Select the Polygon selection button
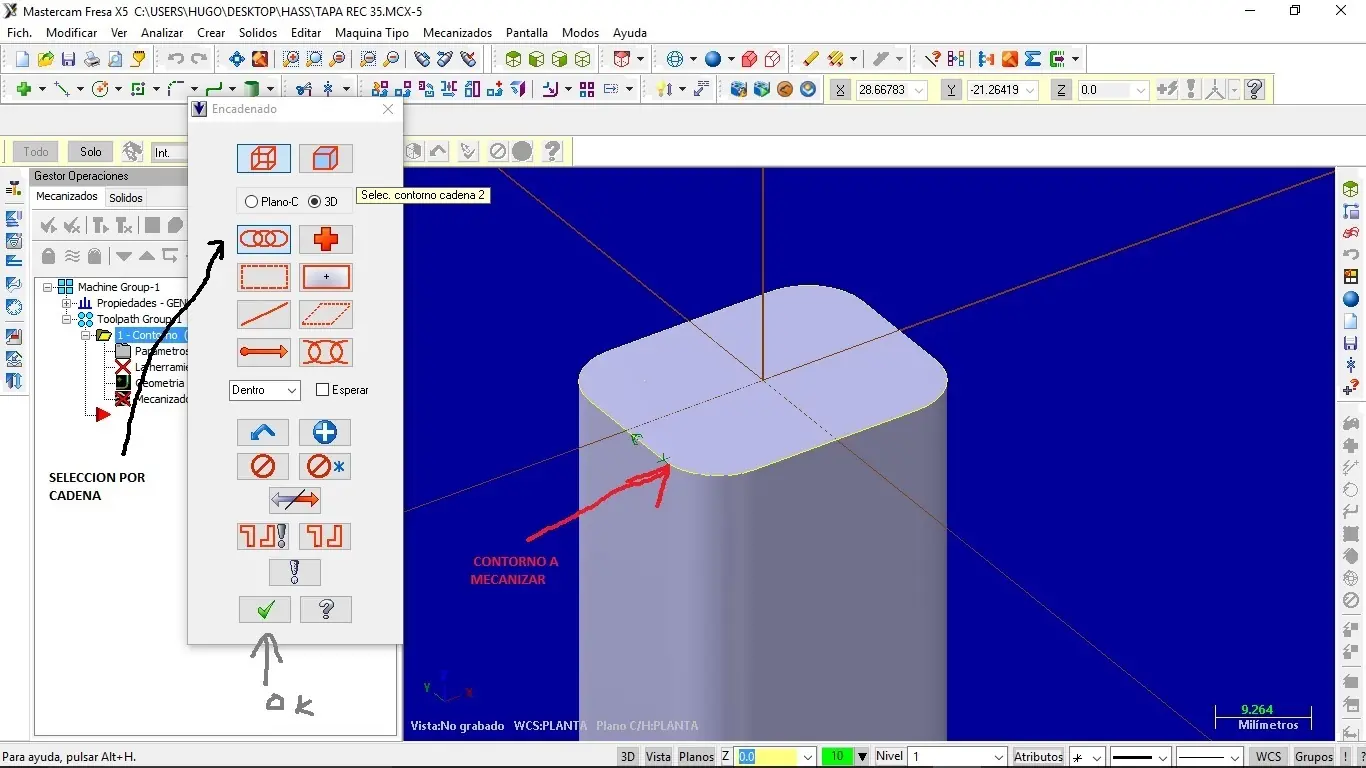This screenshot has width=1366, height=768. click(x=326, y=315)
